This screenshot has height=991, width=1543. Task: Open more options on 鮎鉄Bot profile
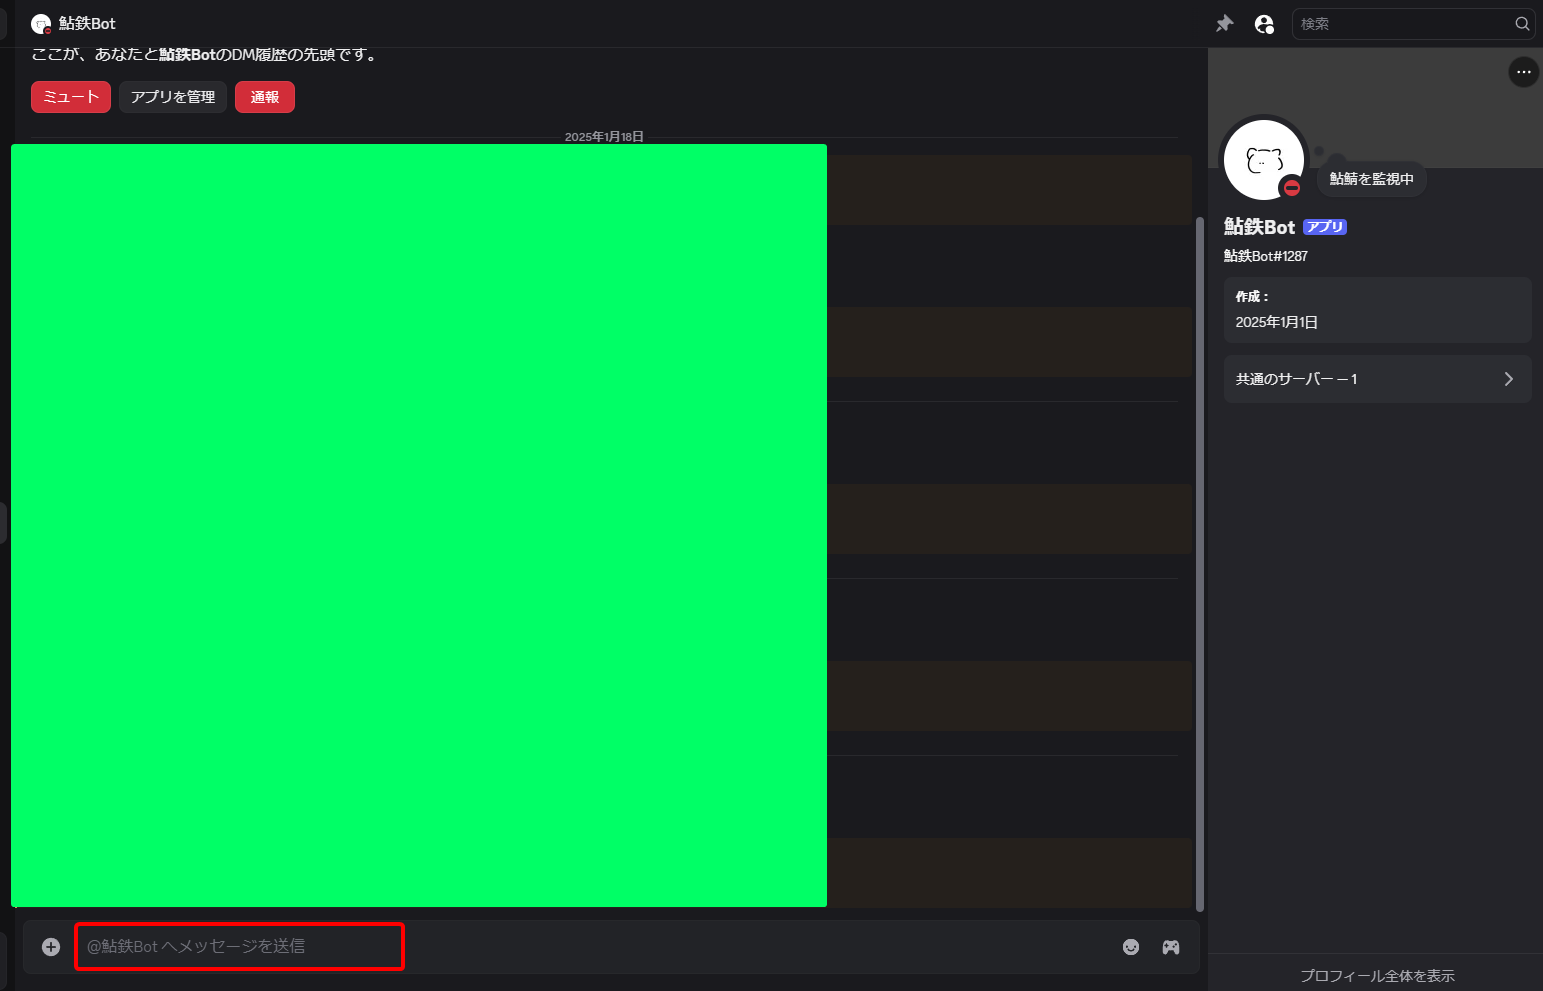pos(1523,72)
